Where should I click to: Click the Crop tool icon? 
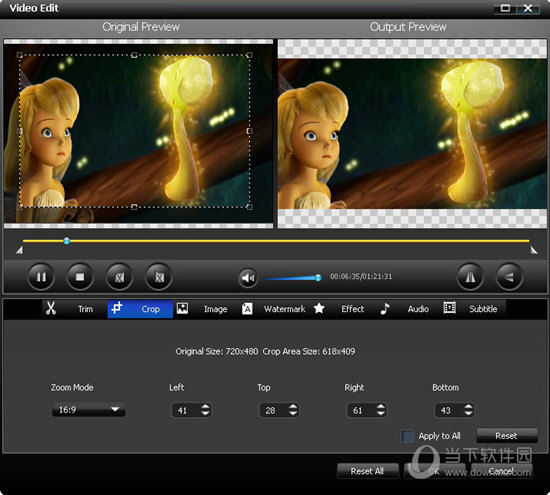(x=116, y=308)
